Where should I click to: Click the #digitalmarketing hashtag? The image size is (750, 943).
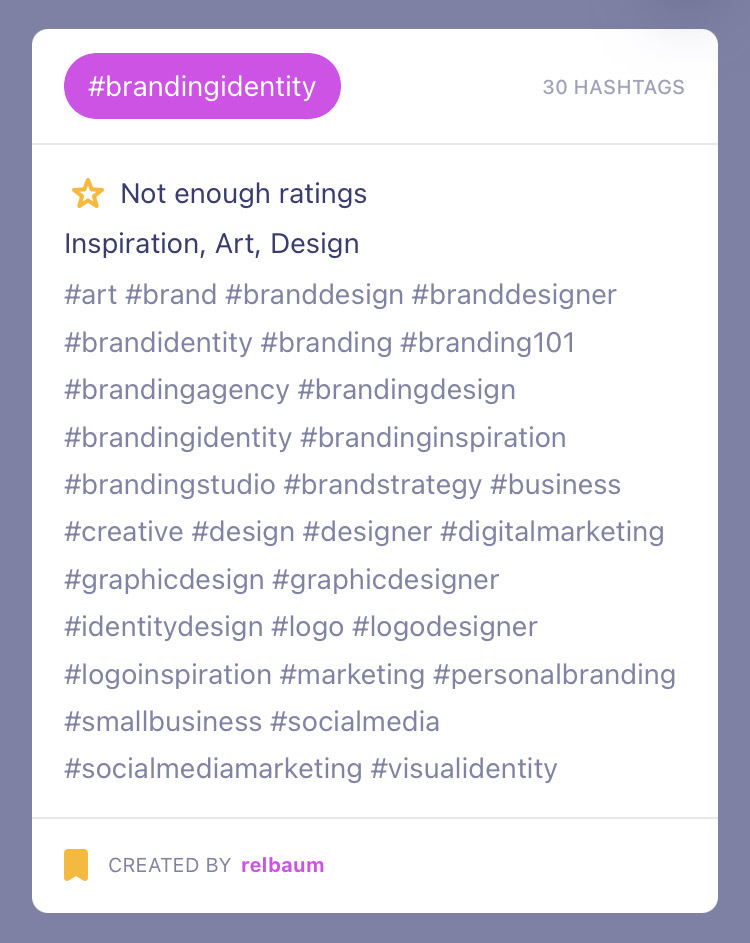[x=552, y=532]
